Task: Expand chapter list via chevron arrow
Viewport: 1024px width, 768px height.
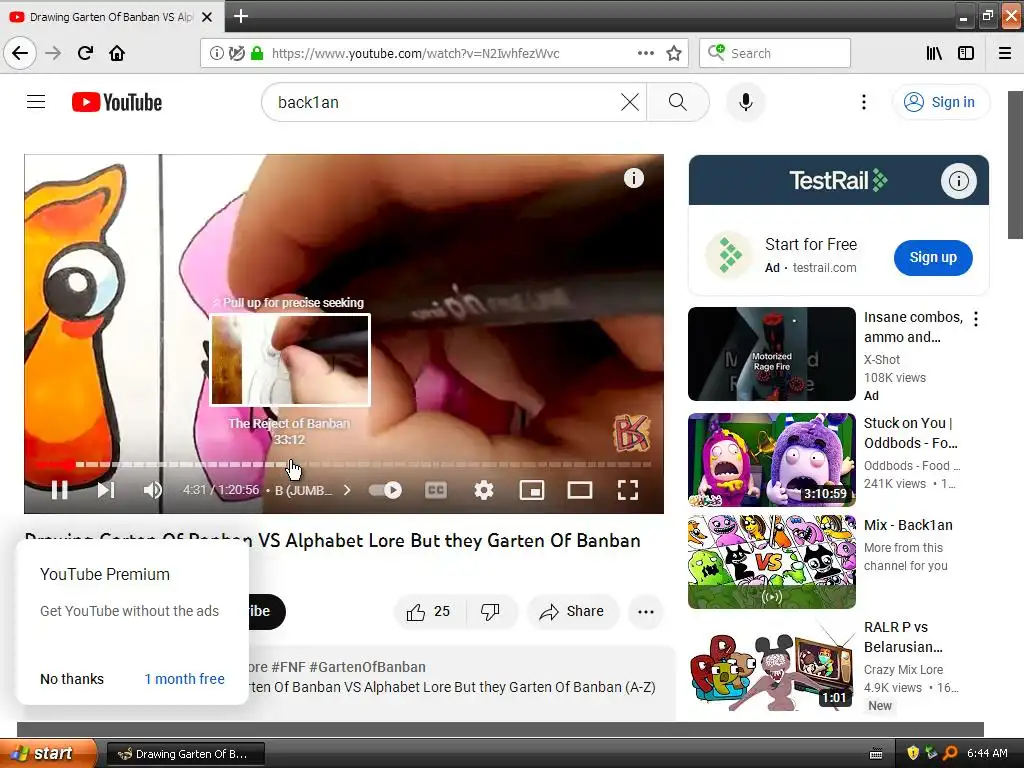Action: (347, 490)
